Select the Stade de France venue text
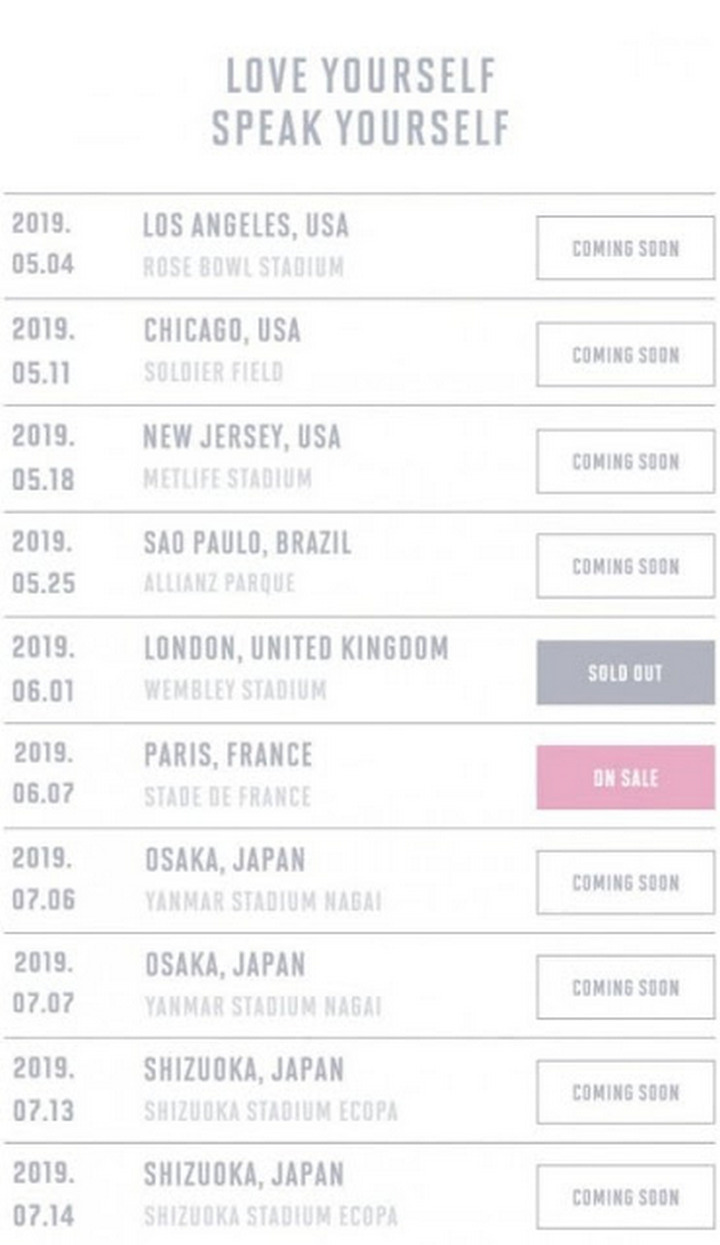Viewport: 720px width, 1245px height. click(227, 797)
